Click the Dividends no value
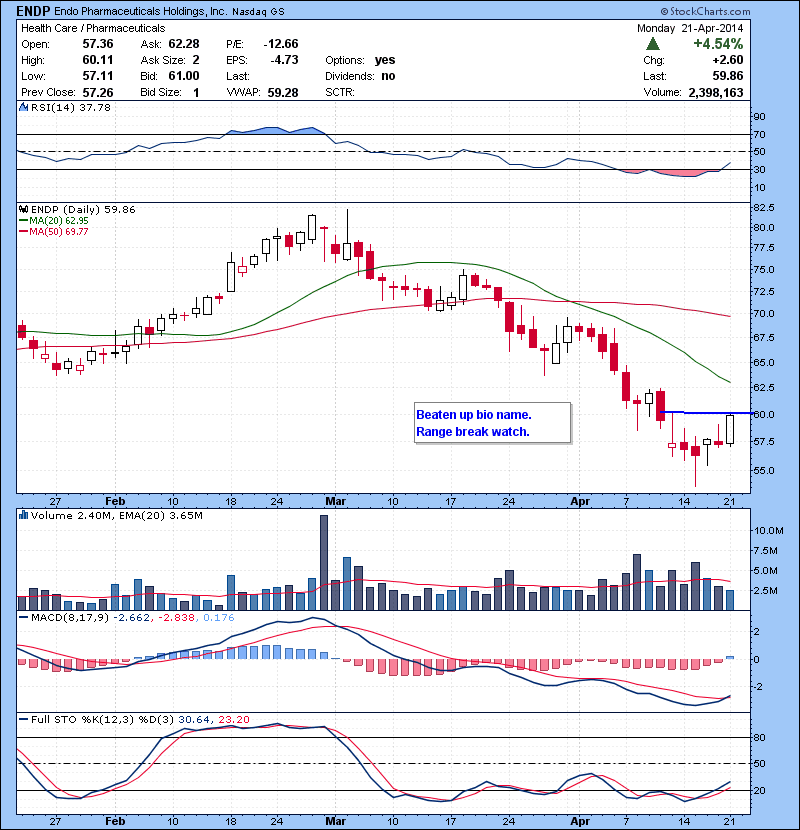This screenshot has width=800, height=830. tap(388, 76)
